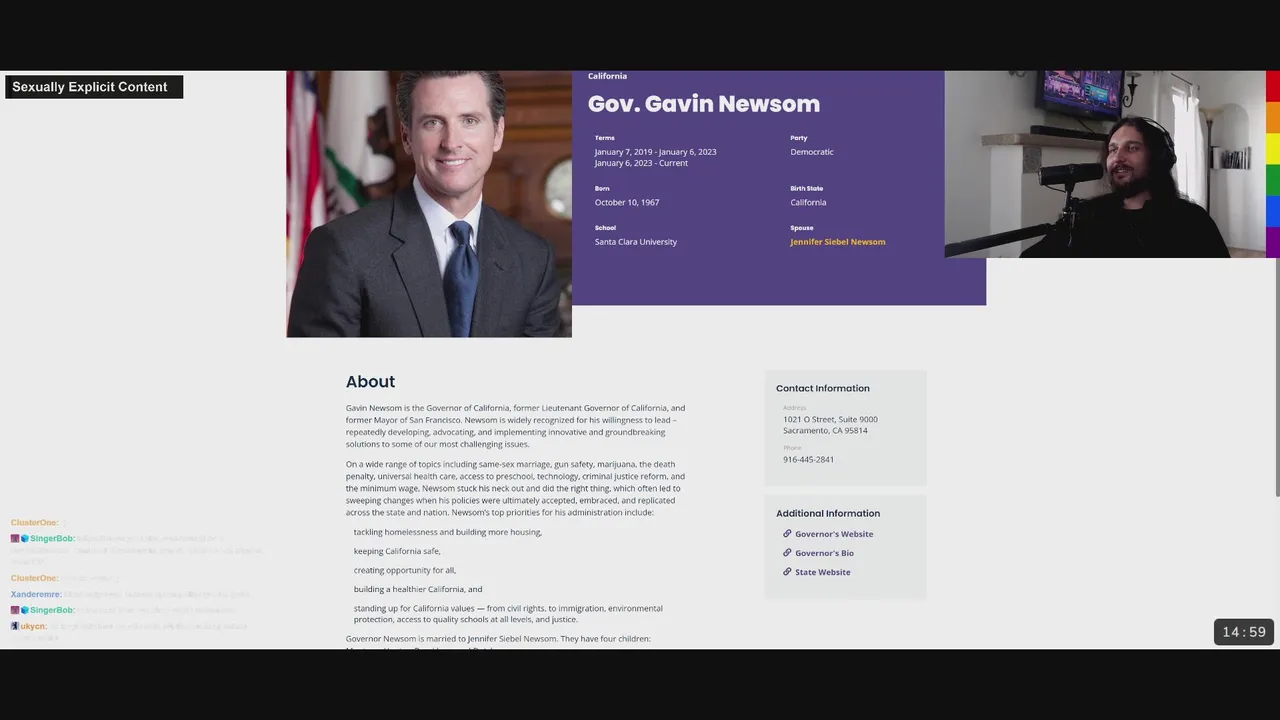Click the 'Gov. Gavin Newsom' heading
The image size is (1280, 720).
coord(704,104)
